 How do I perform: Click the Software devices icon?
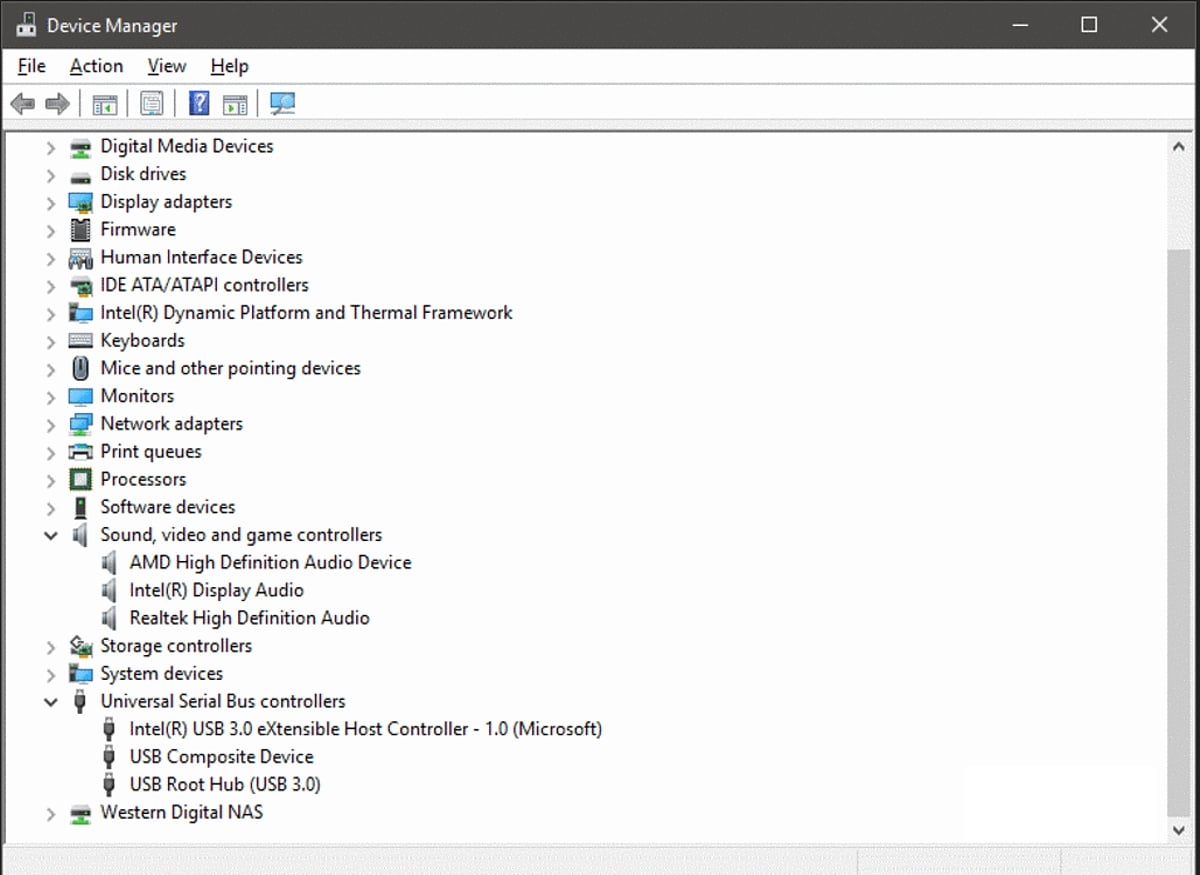tap(80, 508)
